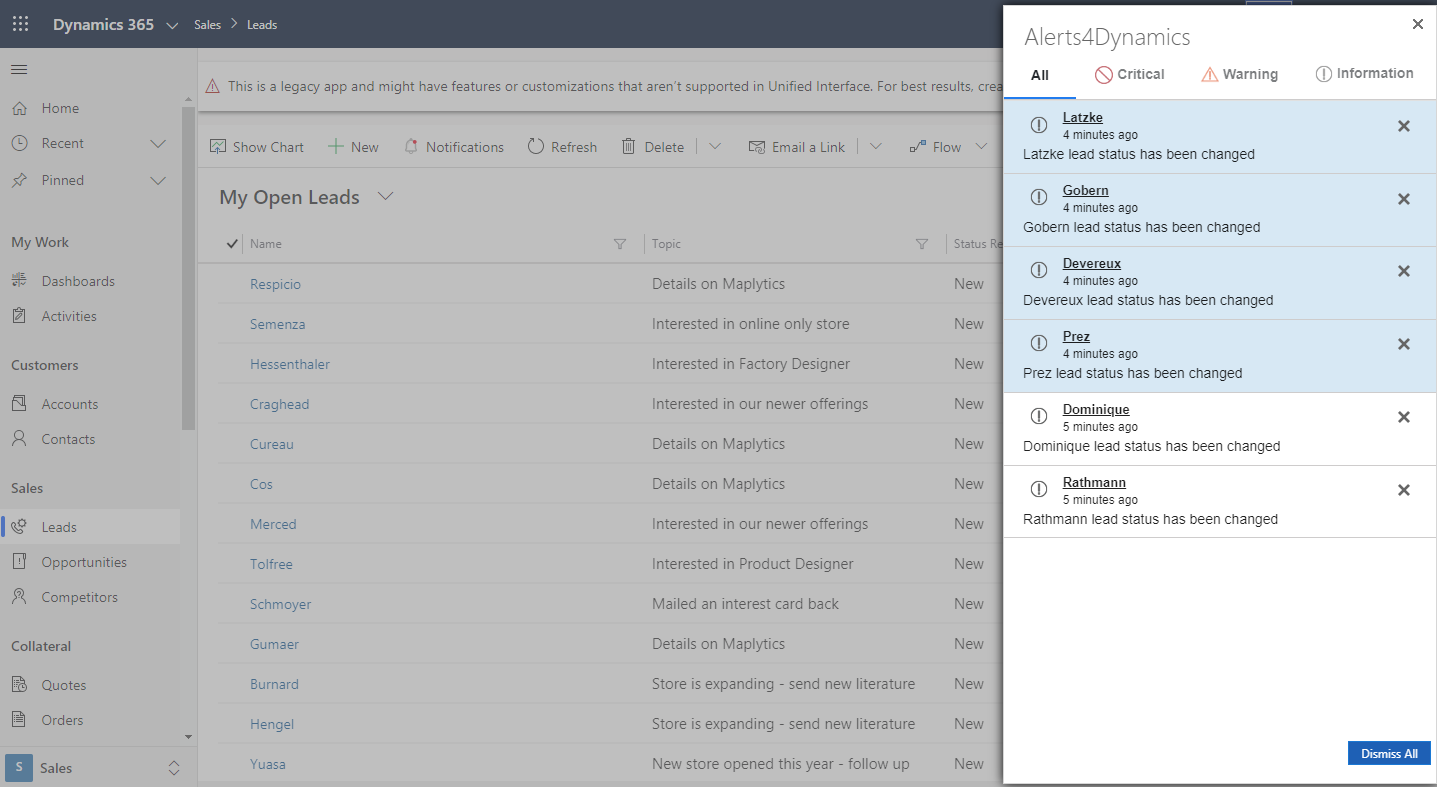Open the app launcher waffle icon

(20, 24)
